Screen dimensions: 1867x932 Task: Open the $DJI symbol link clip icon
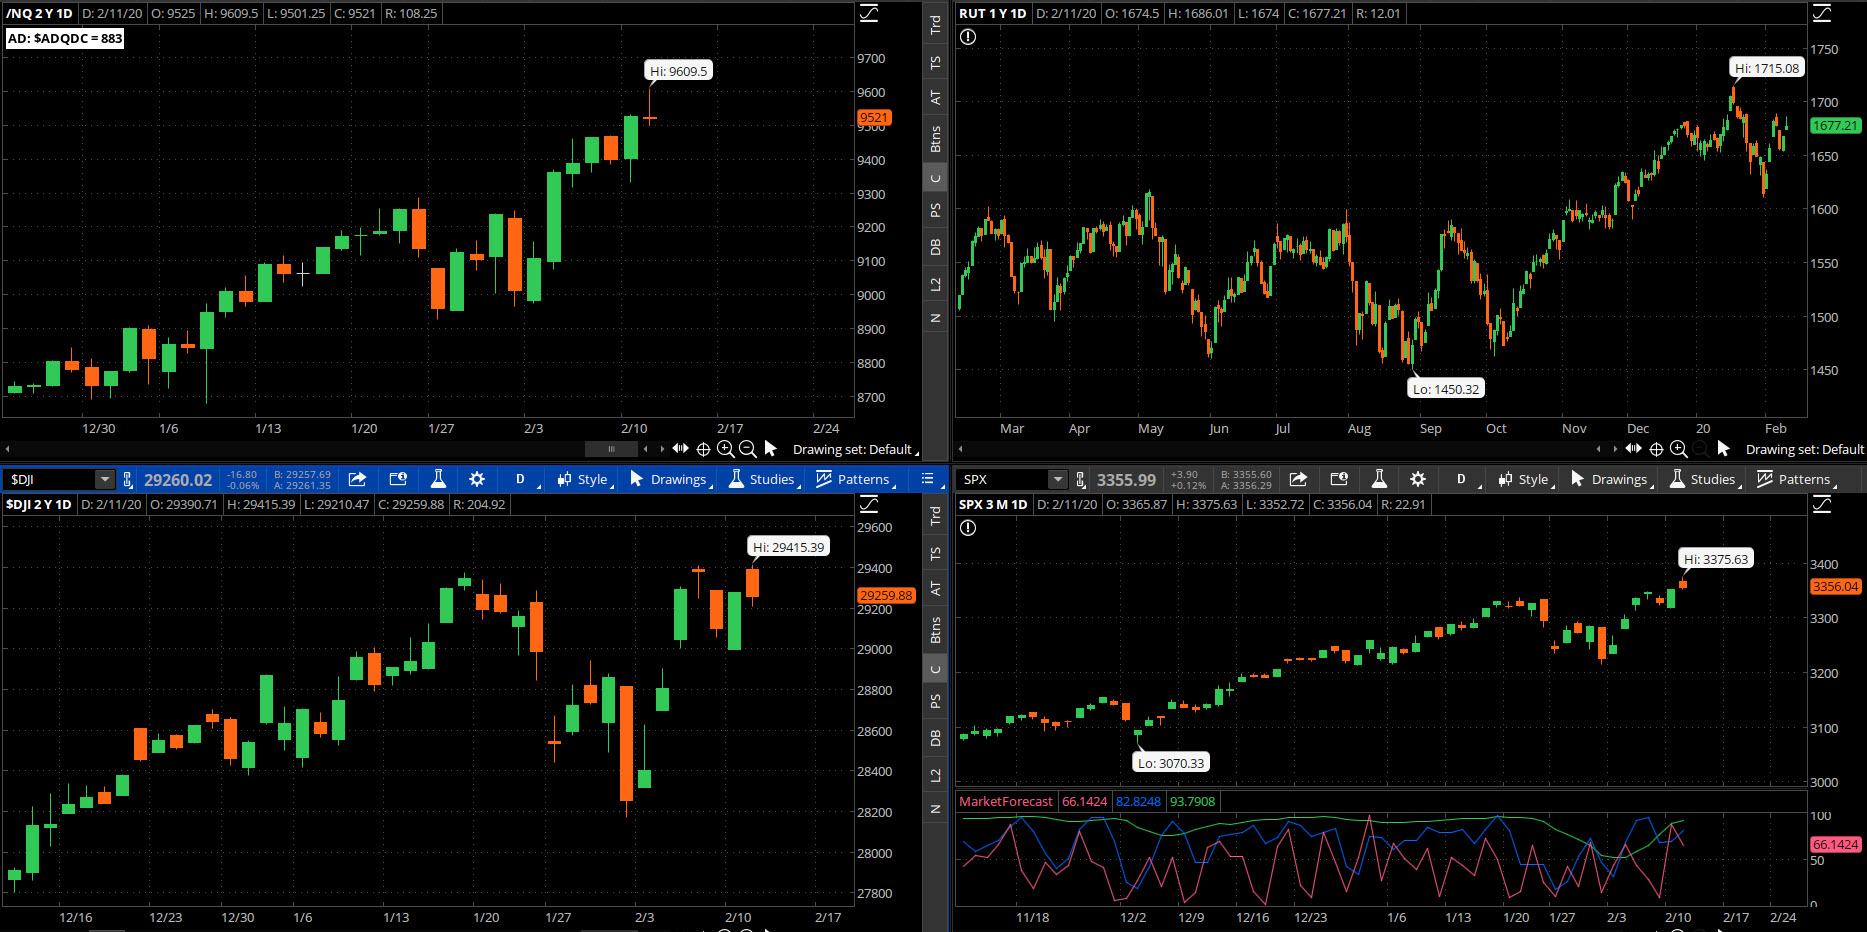tap(127, 479)
